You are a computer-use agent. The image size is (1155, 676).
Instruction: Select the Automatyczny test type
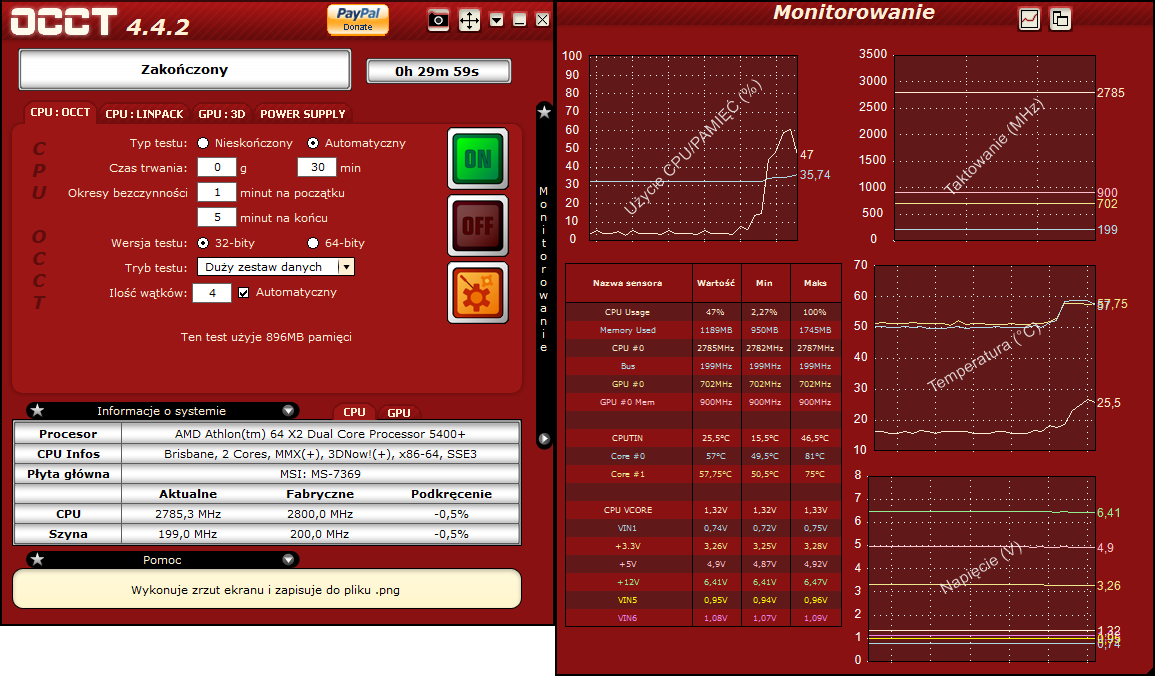[x=313, y=143]
